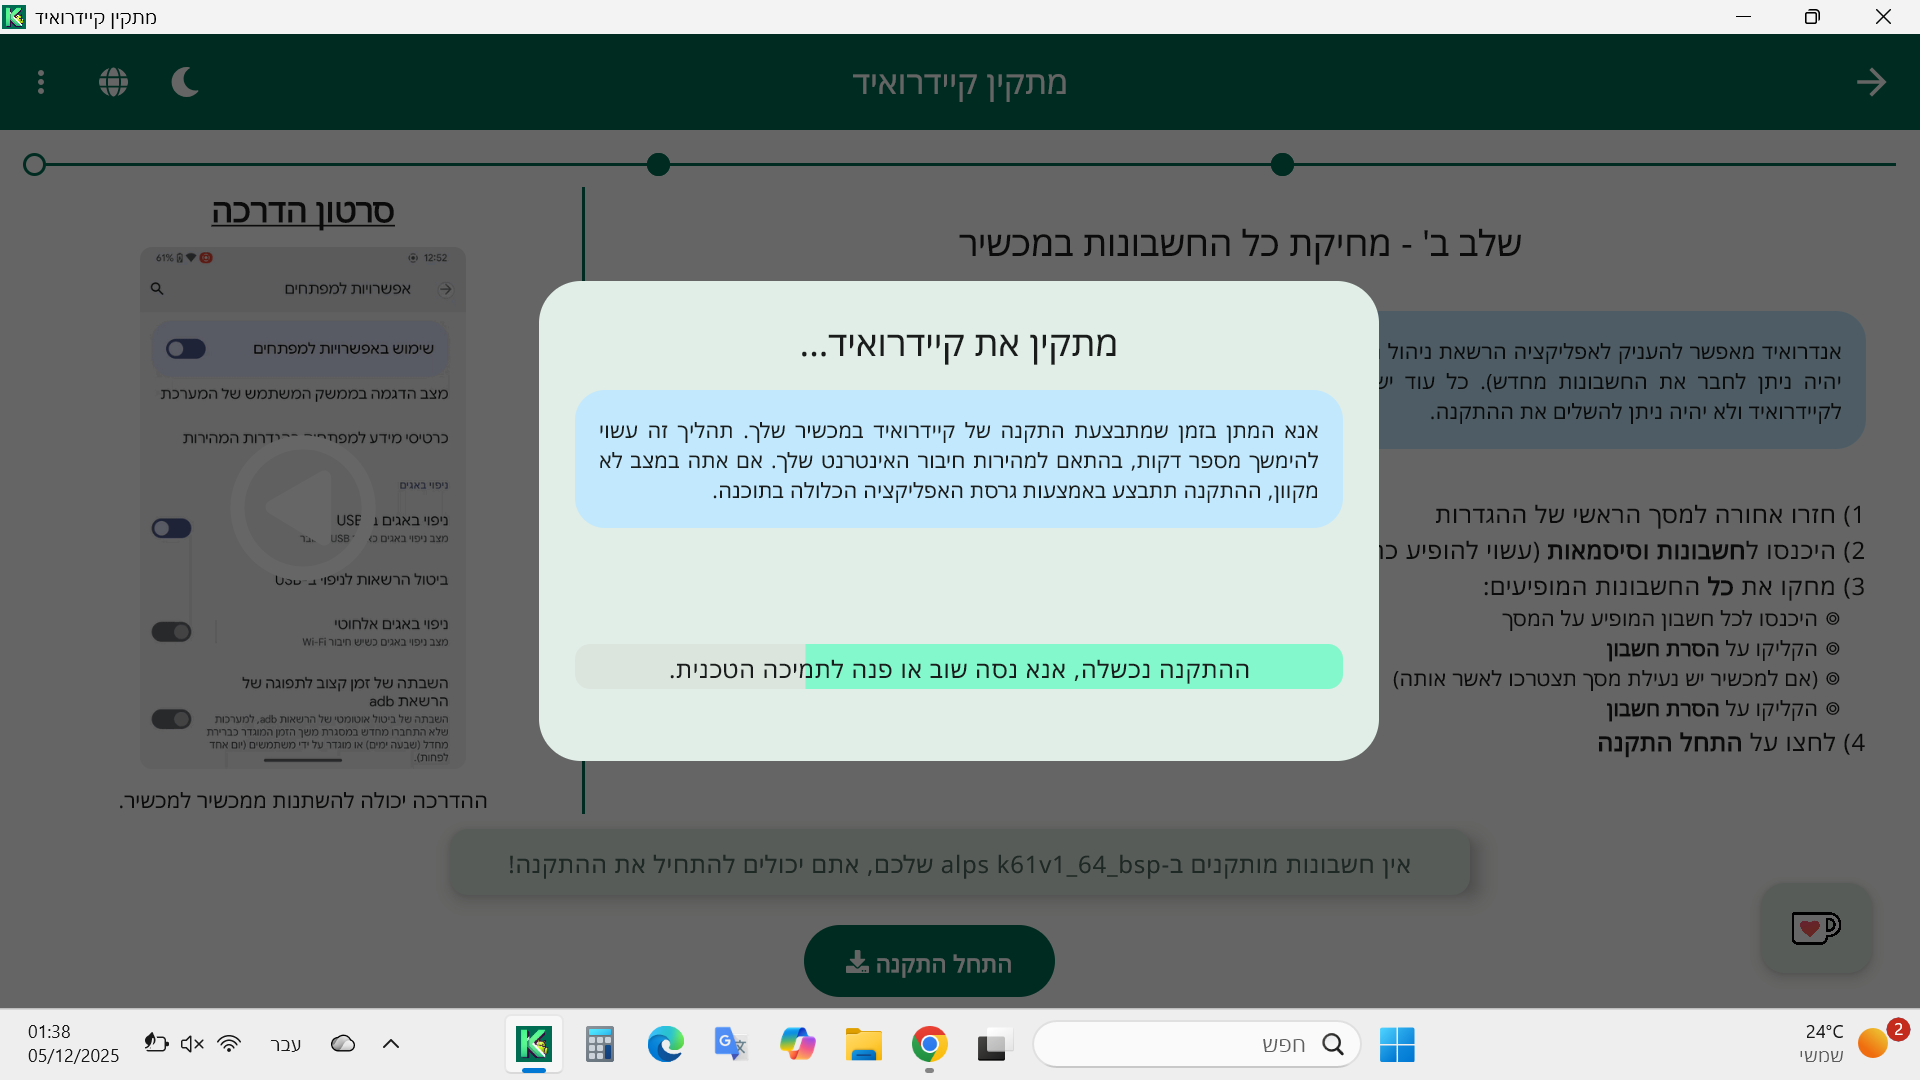The width and height of the screenshot is (1920, 1080).
Task: Open the Windows Start menu
Action: (1396, 1045)
